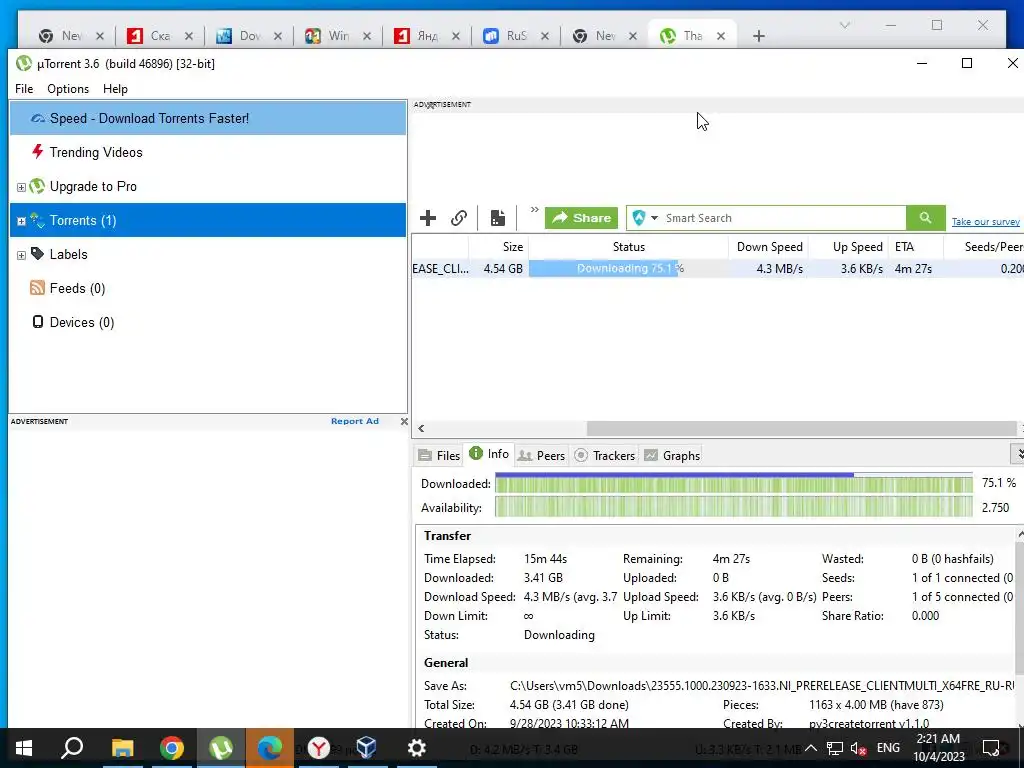Click the torrent list horizontal scrollbar
This screenshot has height=768, width=1024.
click(801, 429)
